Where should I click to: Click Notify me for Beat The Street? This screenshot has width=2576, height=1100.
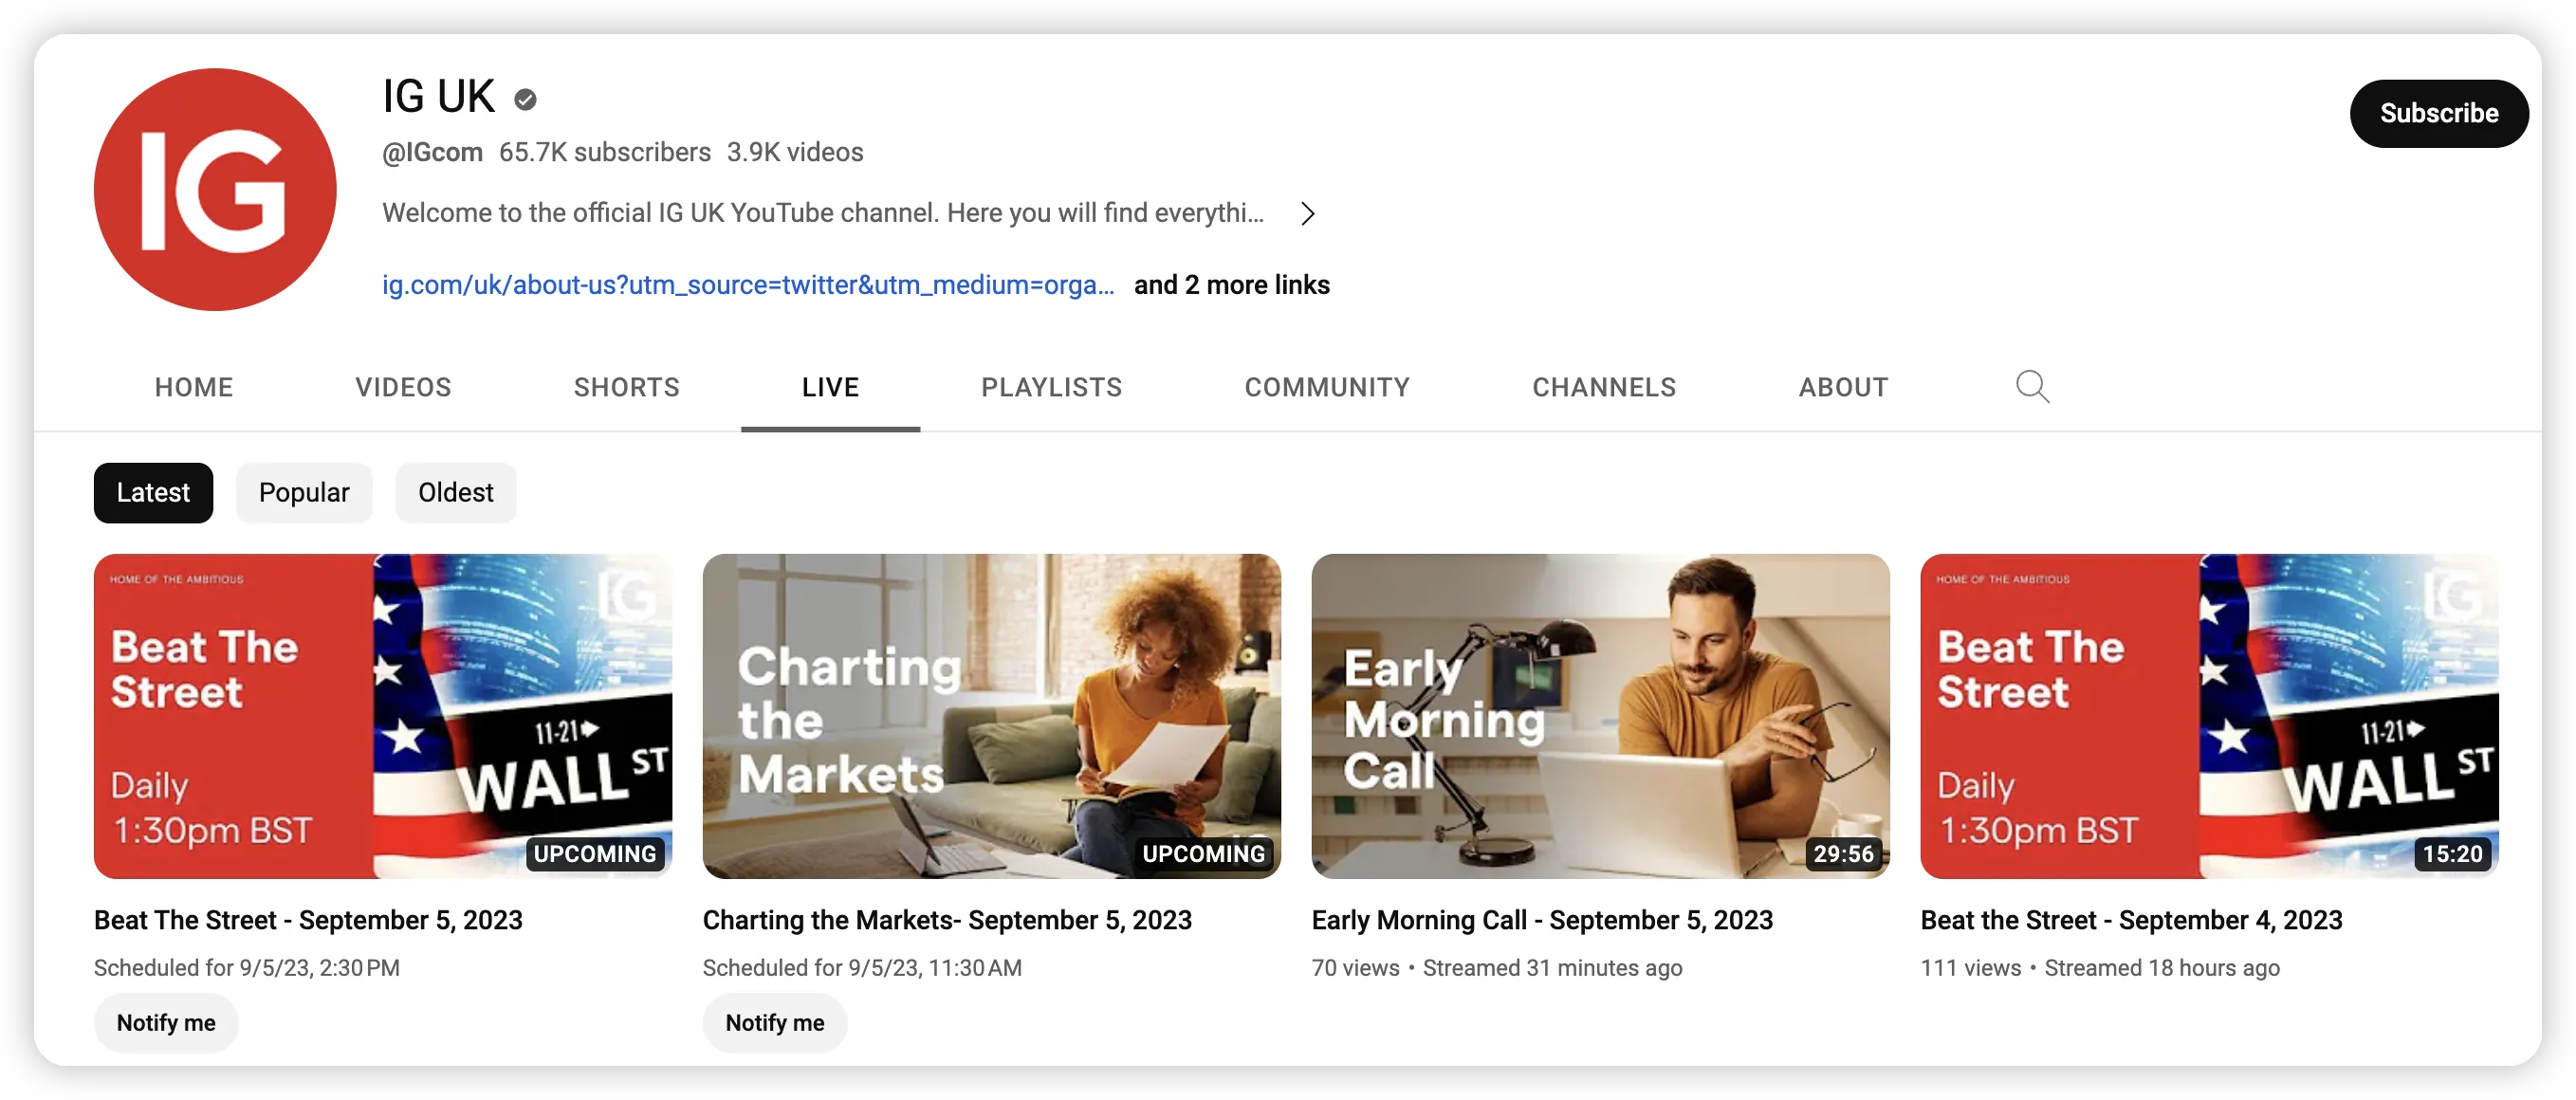click(x=166, y=1022)
